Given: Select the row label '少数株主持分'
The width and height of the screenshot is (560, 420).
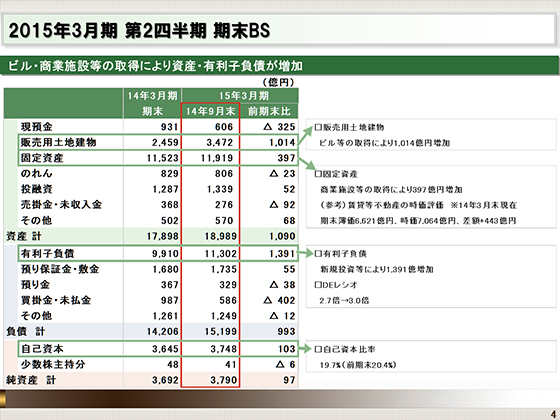Looking at the screenshot, I should (53, 365).
